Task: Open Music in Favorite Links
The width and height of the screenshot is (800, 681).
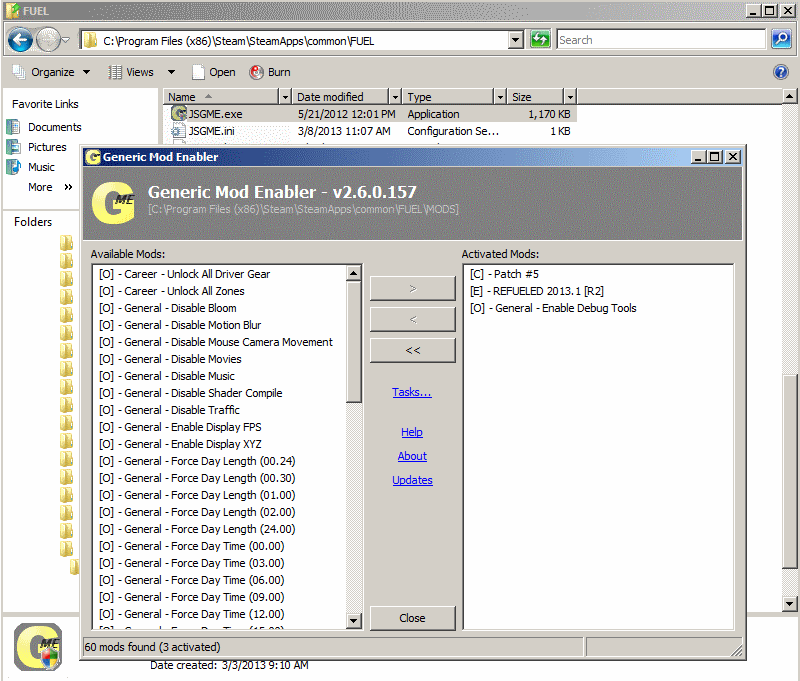Action: tap(41, 167)
